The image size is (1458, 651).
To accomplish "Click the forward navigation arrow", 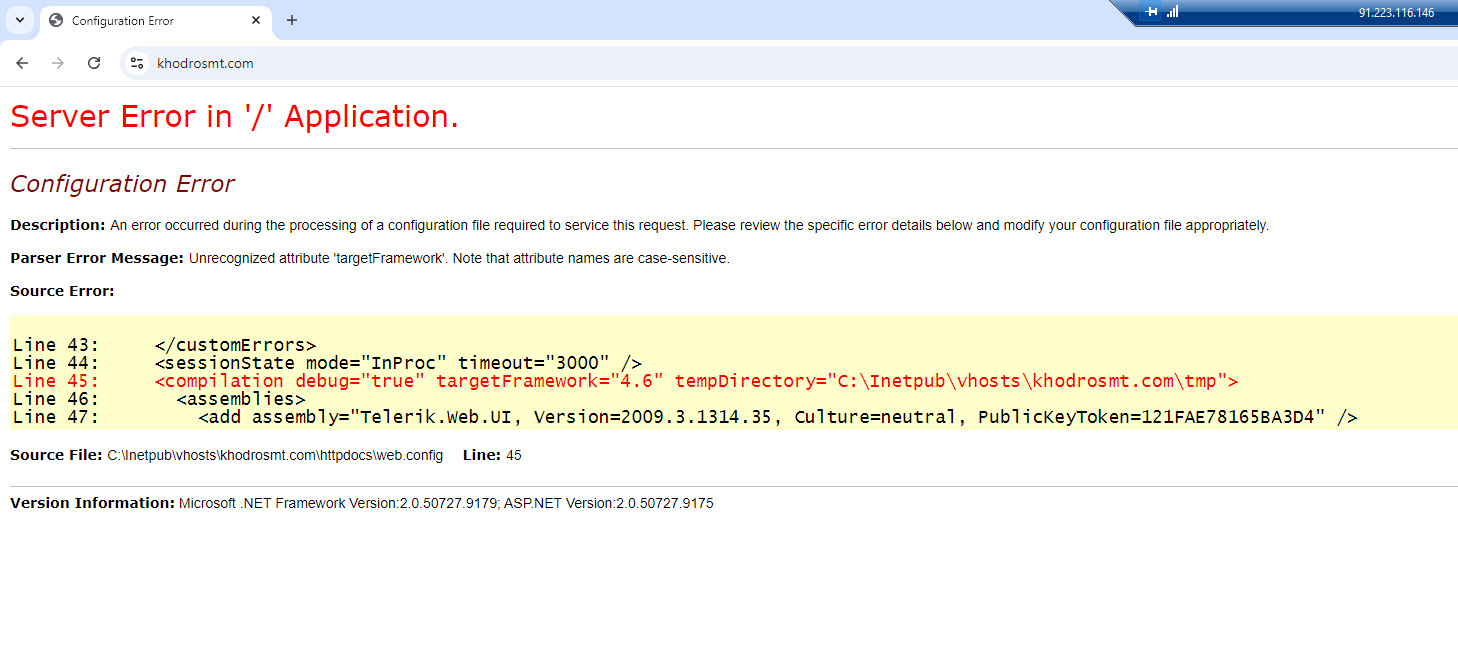I will (x=58, y=63).
